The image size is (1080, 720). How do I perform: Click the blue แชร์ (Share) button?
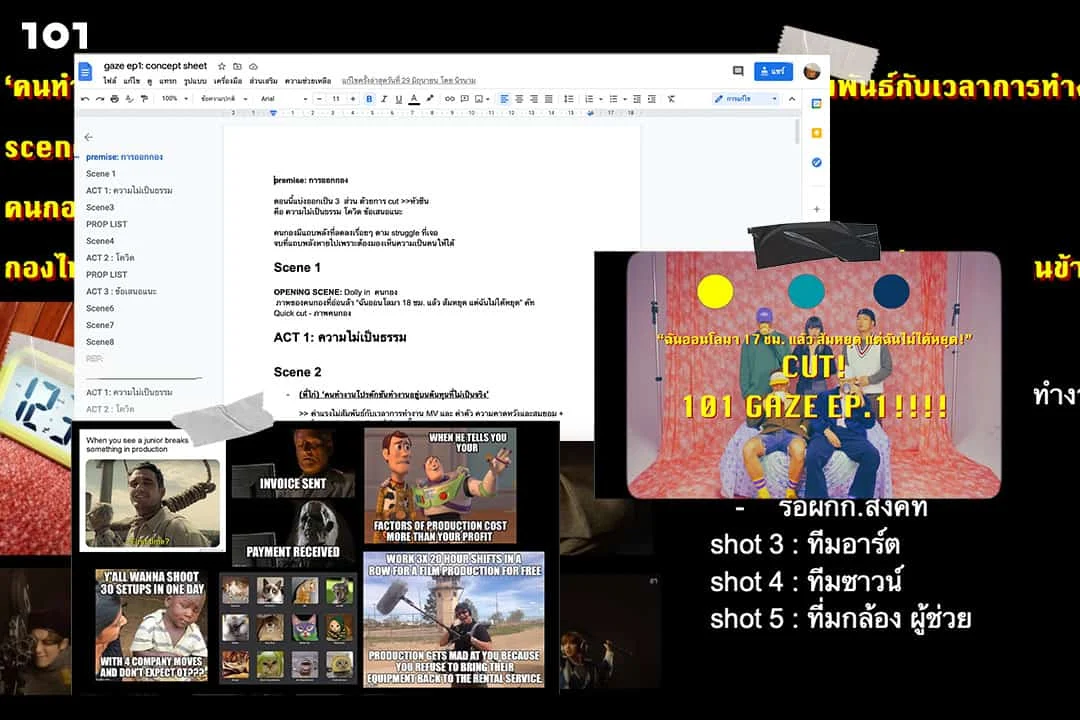tap(773, 71)
